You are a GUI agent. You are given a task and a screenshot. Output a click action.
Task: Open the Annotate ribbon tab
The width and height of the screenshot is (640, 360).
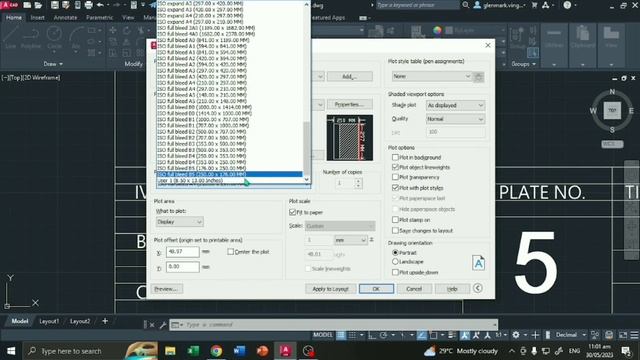tap(65, 18)
